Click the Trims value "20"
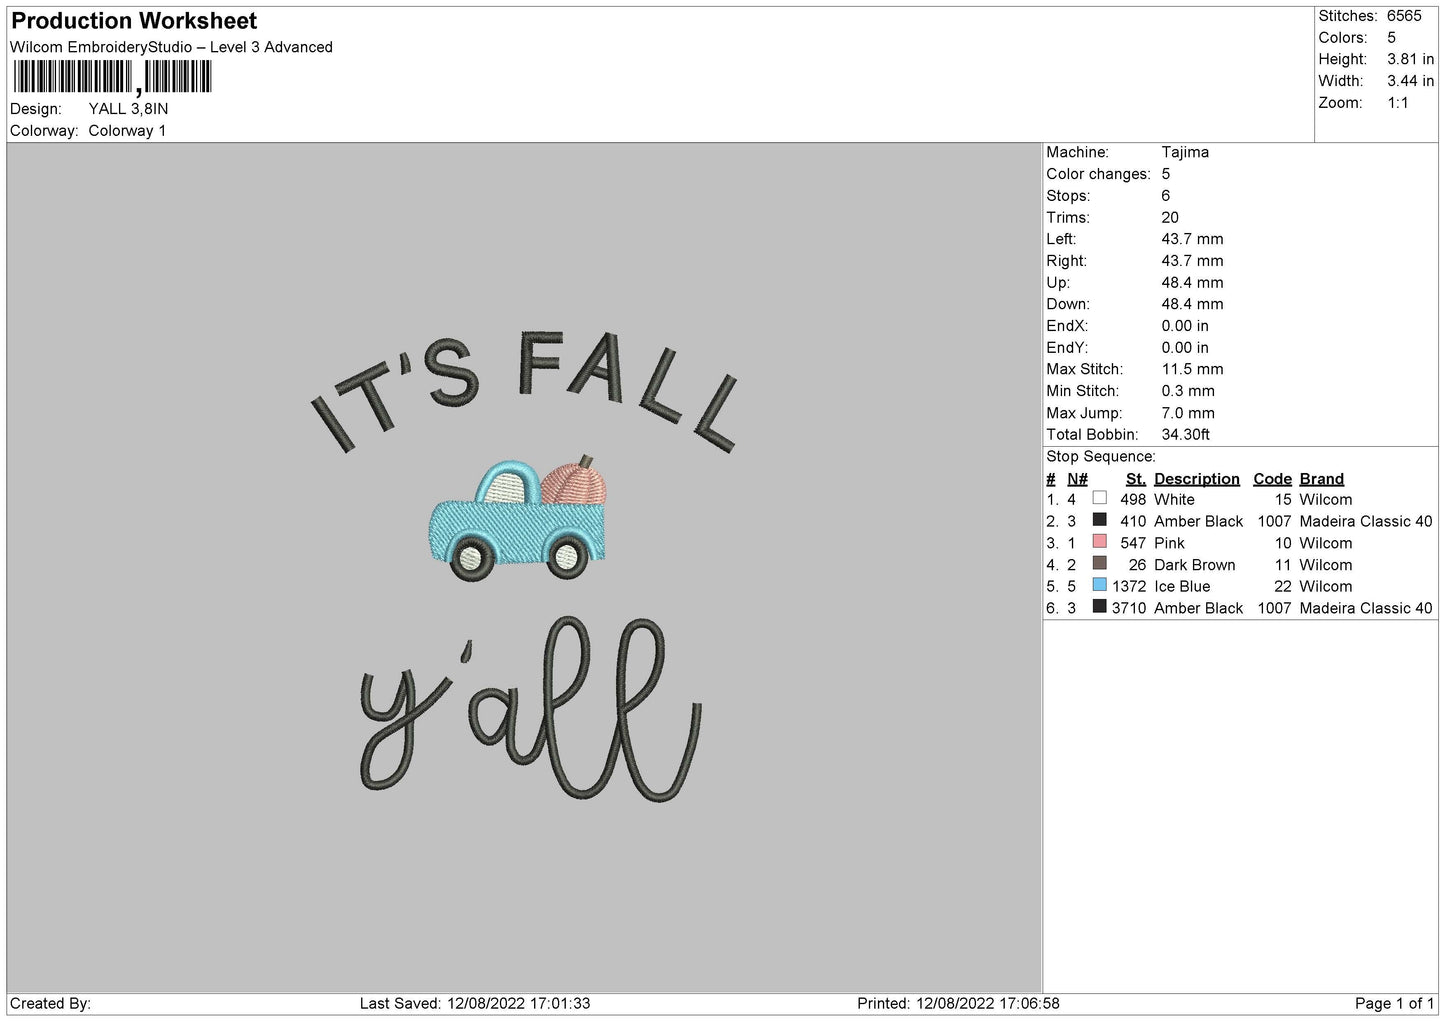 [x=1170, y=218]
